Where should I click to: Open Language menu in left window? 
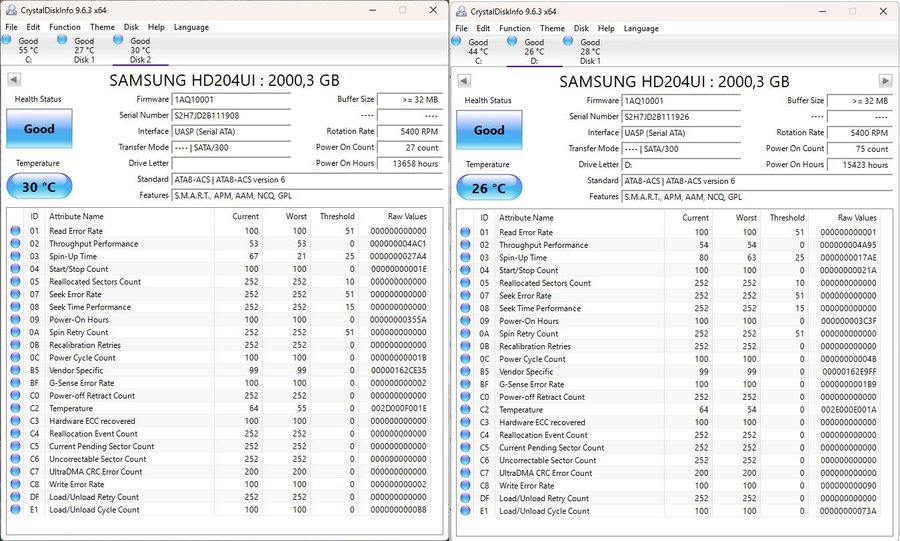pos(191,27)
